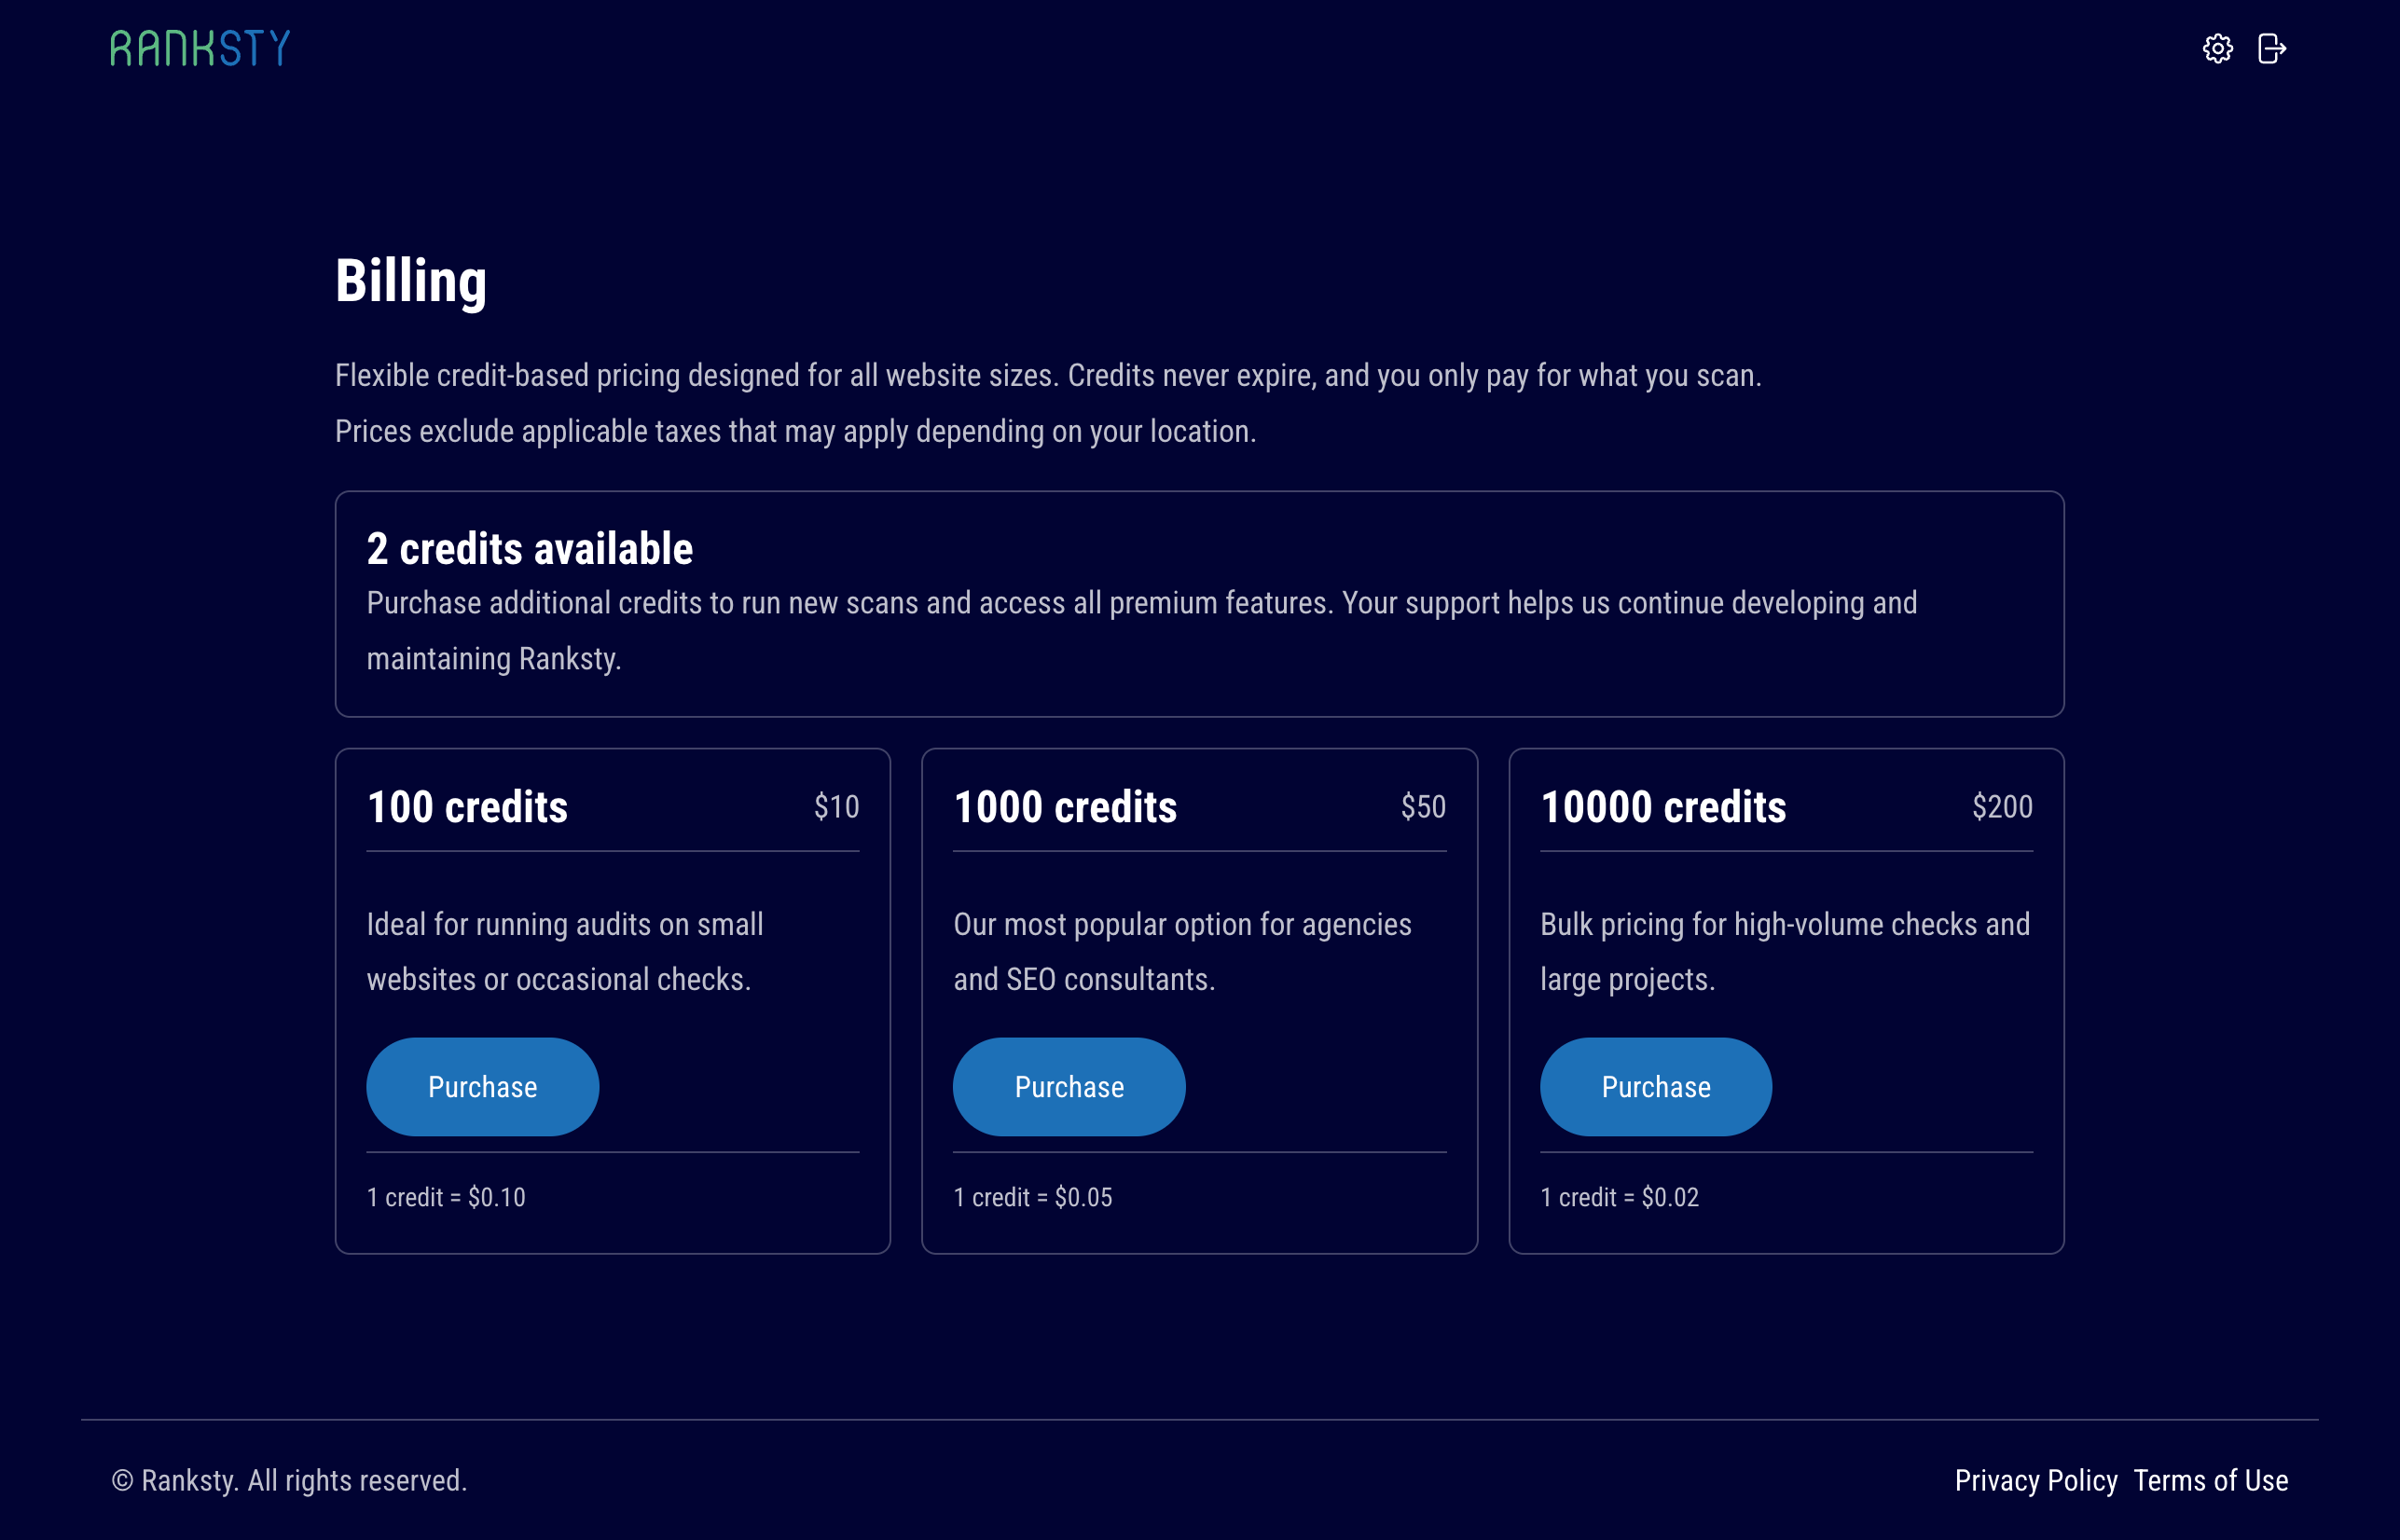The image size is (2400, 1540).
Task: Click the Ranksty logo
Action: [x=200, y=48]
